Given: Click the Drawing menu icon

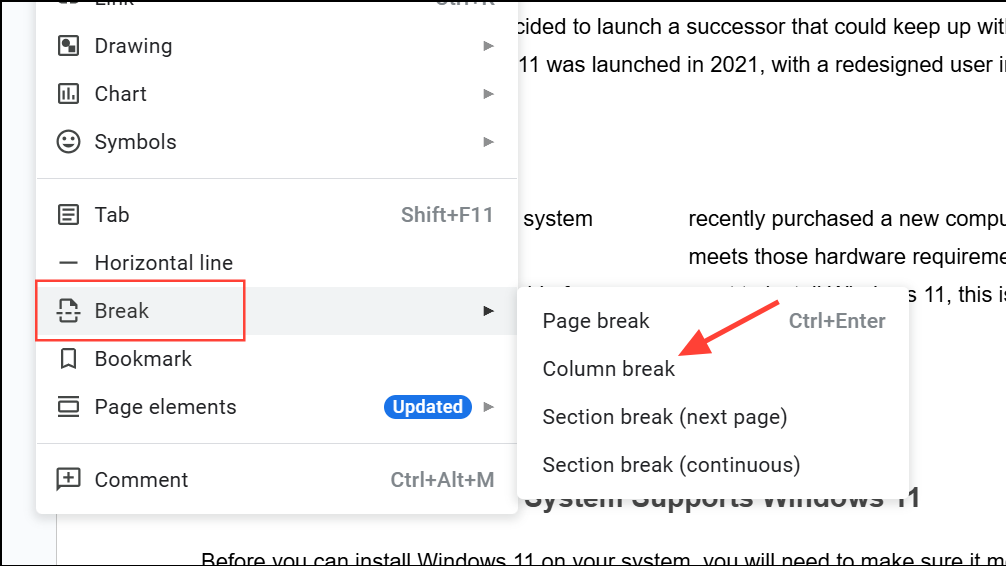Looking at the screenshot, I should click(68, 46).
